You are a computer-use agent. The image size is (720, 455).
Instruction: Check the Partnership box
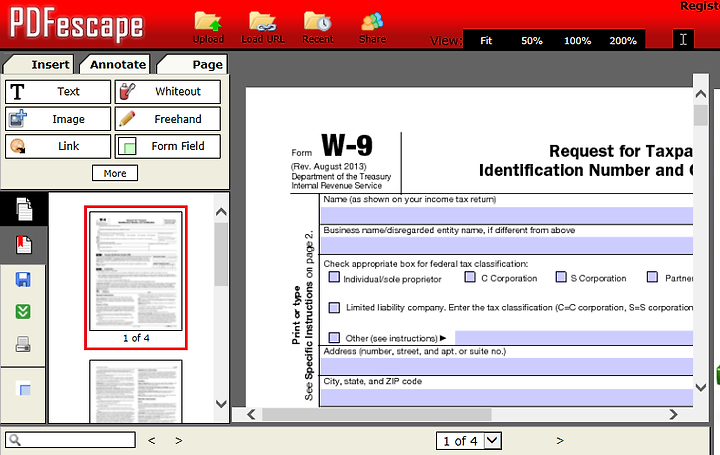[652, 277]
